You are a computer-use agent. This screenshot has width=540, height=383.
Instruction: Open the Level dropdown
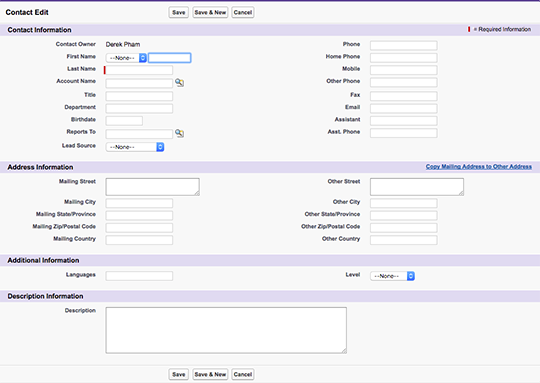pyautogui.click(x=393, y=276)
